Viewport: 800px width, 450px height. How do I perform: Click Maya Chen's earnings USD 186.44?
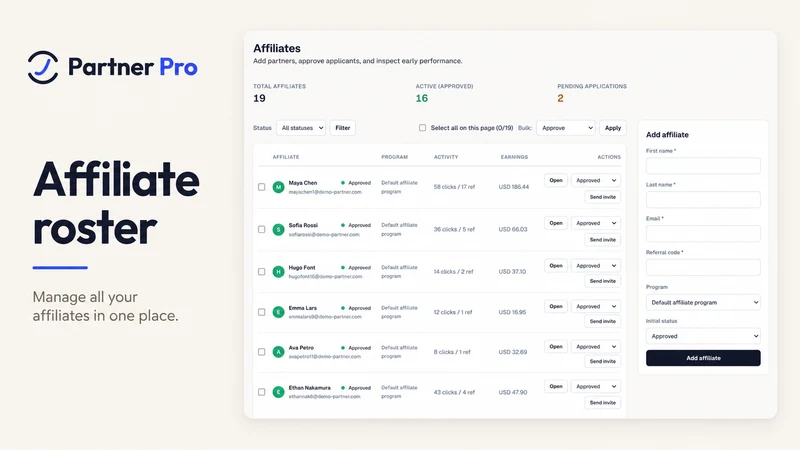[x=514, y=187]
